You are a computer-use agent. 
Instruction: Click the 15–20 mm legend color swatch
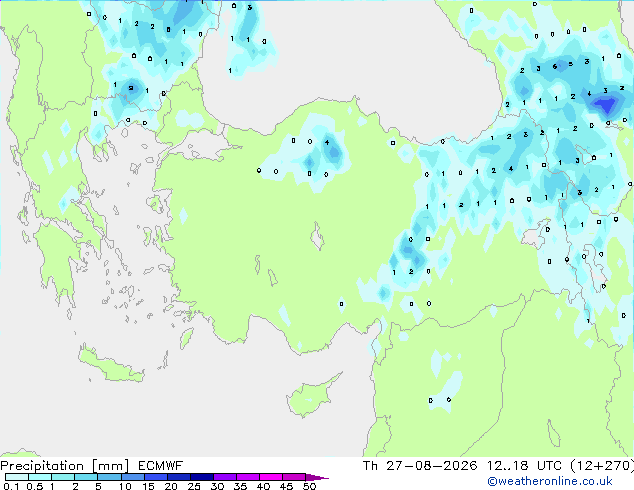point(156,477)
